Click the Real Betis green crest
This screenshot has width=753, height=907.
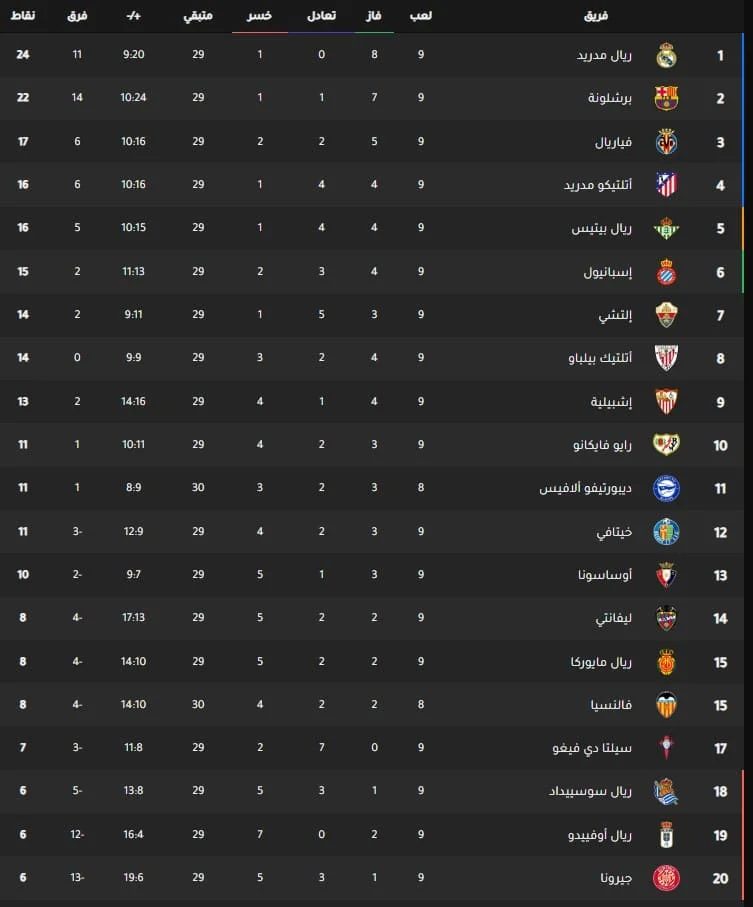666,228
